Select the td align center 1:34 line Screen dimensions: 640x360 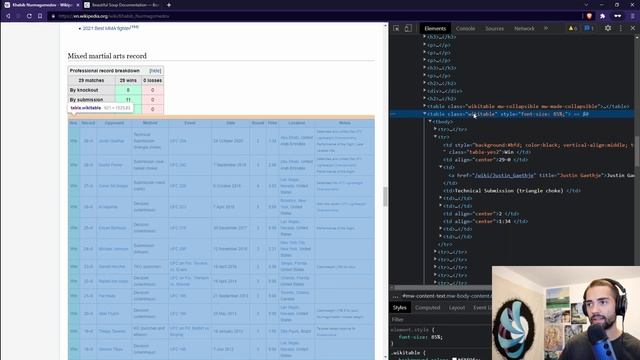[485, 221]
